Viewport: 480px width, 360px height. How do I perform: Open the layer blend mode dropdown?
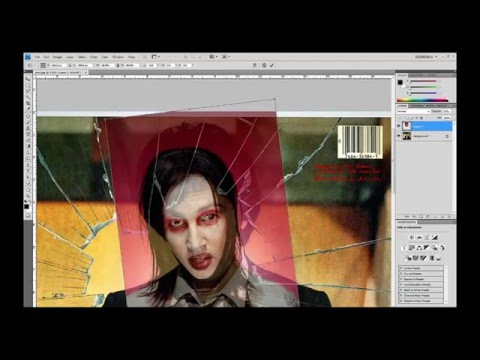click(x=414, y=111)
